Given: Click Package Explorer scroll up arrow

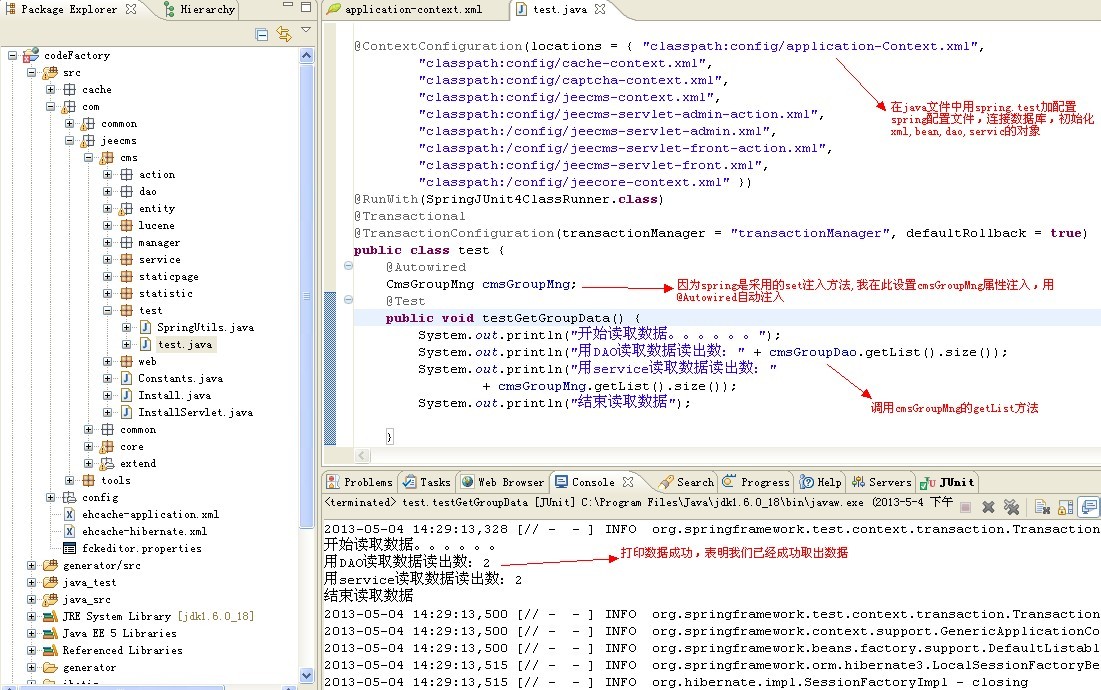Looking at the screenshot, I should coord(307,55).
